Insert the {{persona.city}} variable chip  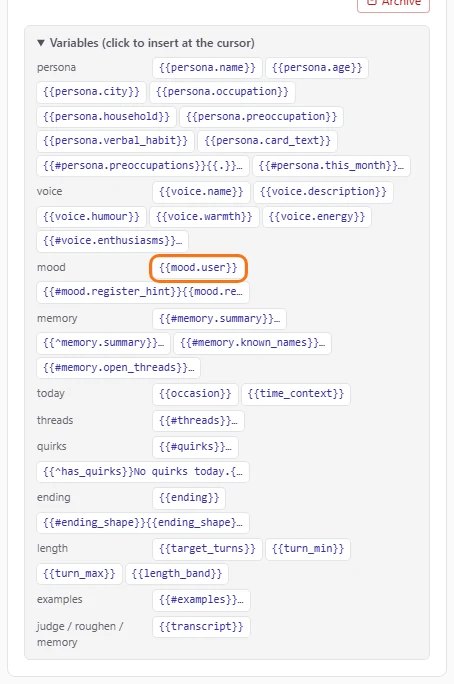(x=92, y=92)
